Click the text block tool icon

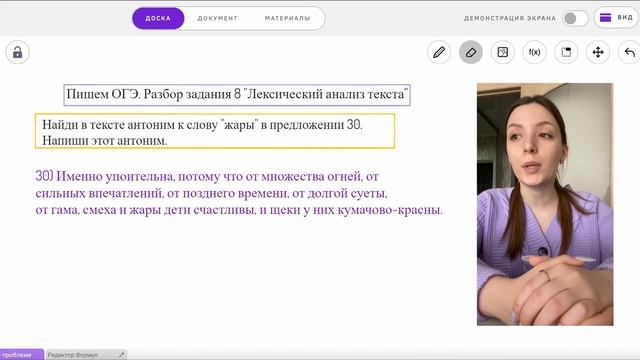click(x=566, y=52)
